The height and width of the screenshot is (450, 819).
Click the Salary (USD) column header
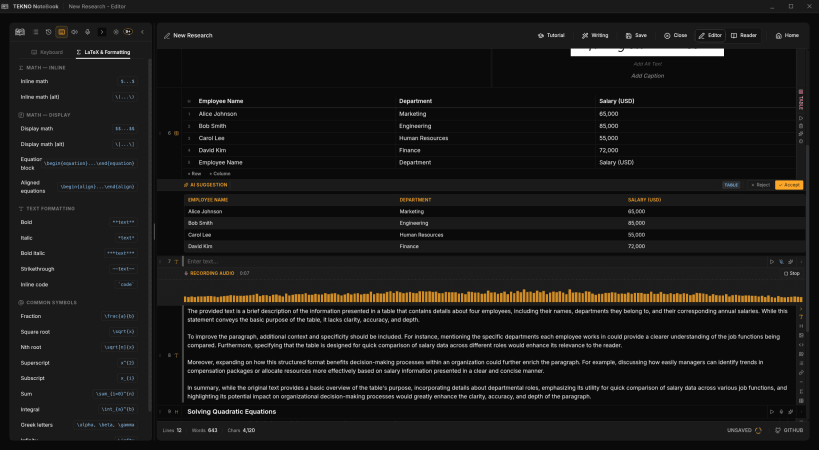[616, 101]
